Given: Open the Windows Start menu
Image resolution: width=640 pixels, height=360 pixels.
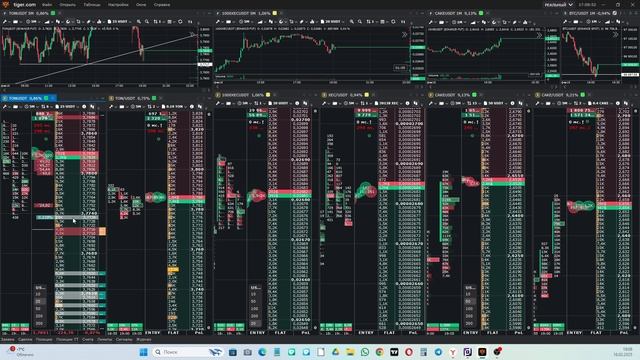Looking at the screenshot, I should coord(143,352).
